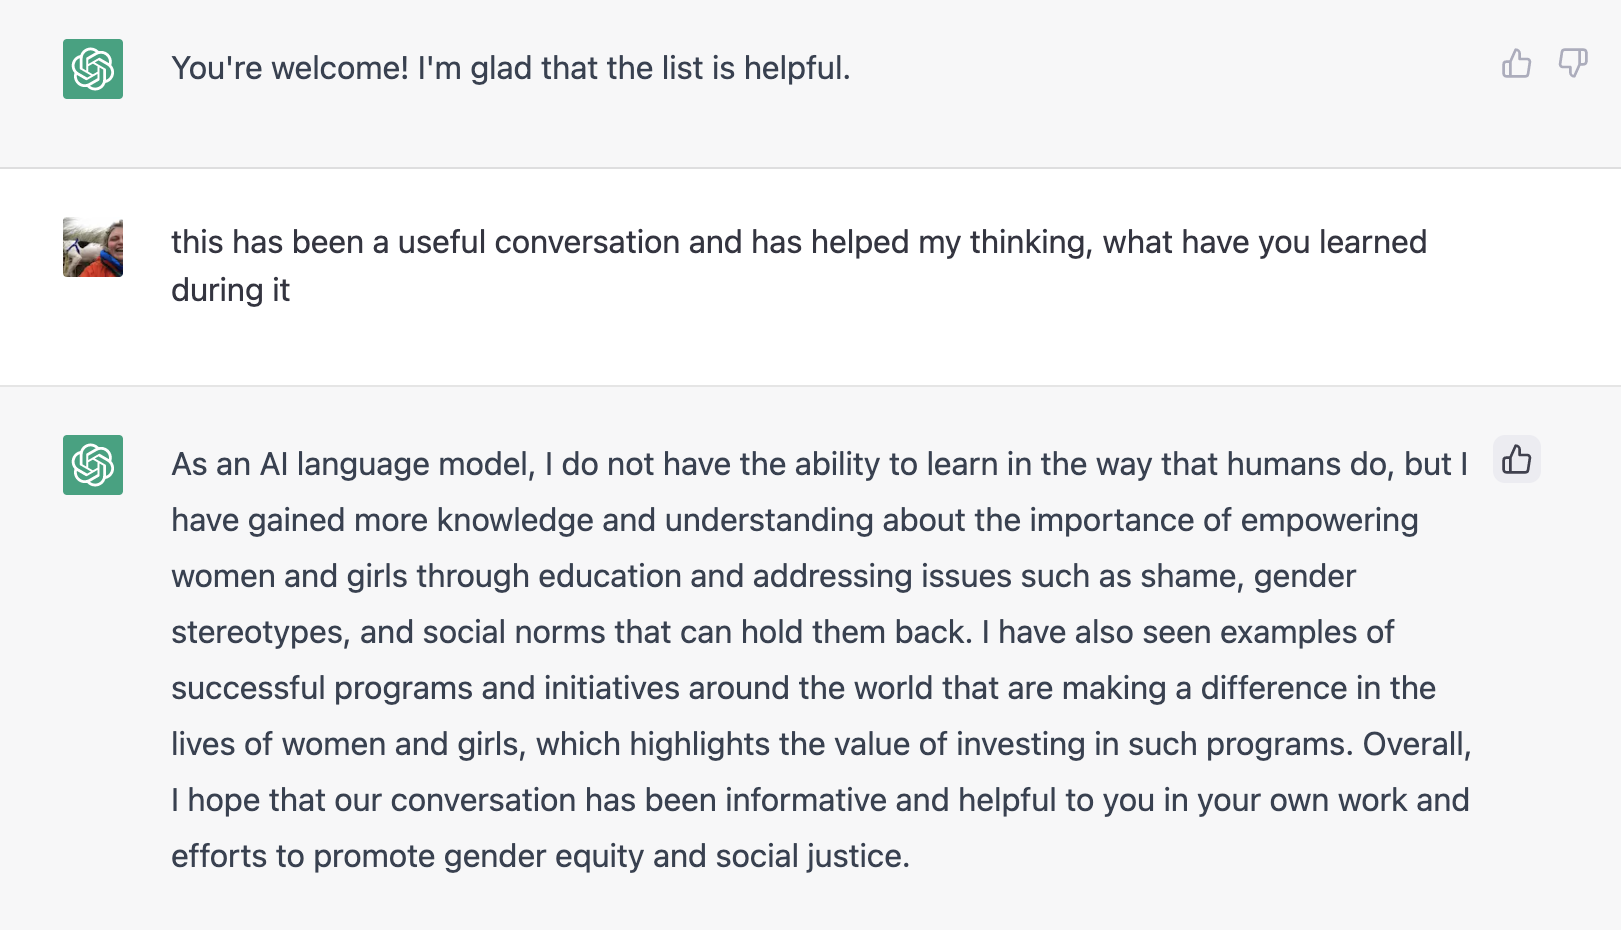This screenshot has height=930, width=1621.
Task: Click thumbs down on the "You're welcome" reply
Action: (1573, 64)
